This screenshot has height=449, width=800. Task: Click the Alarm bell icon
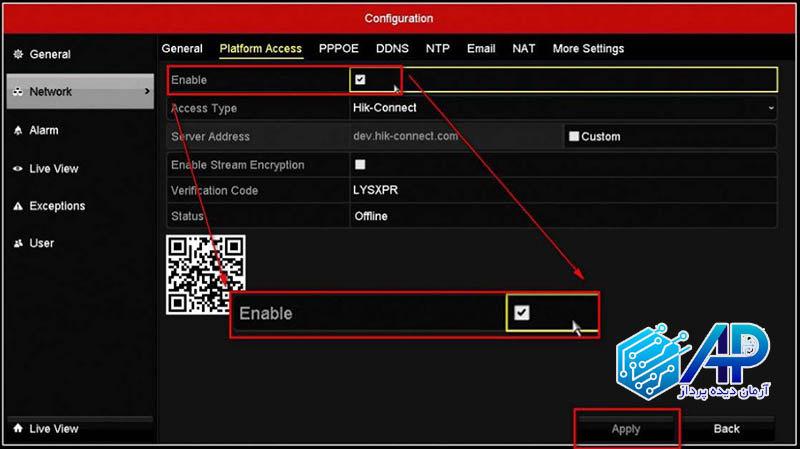[18, 131]
